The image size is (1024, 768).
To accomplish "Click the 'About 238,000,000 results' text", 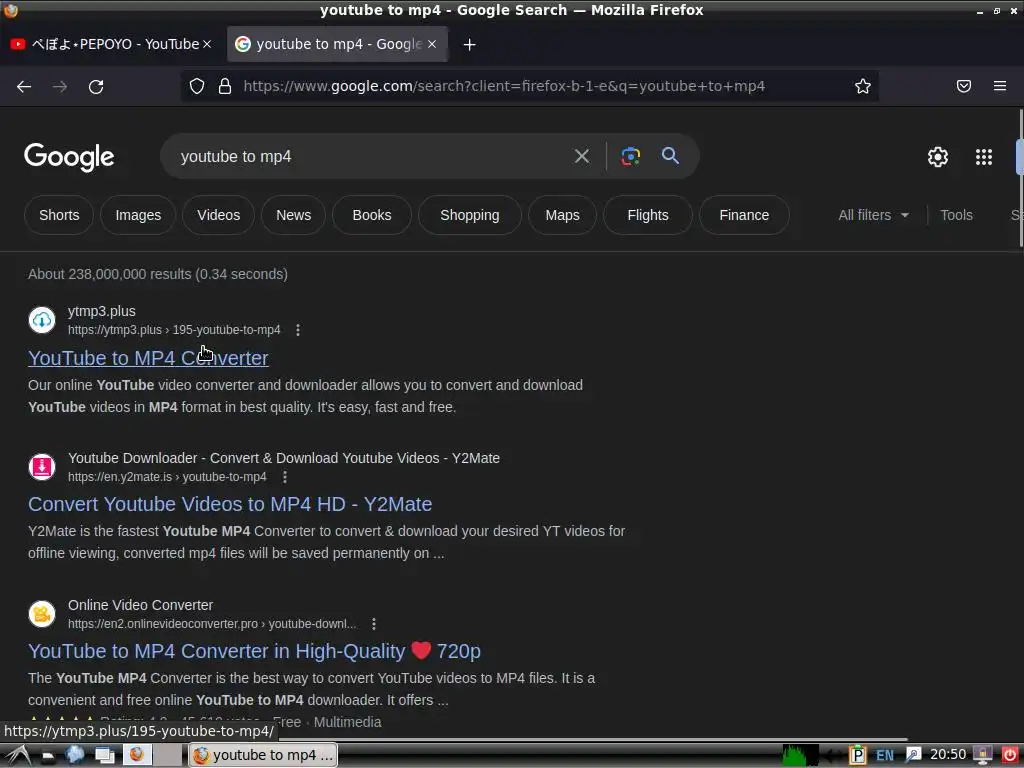I will [x=157, y=274].
